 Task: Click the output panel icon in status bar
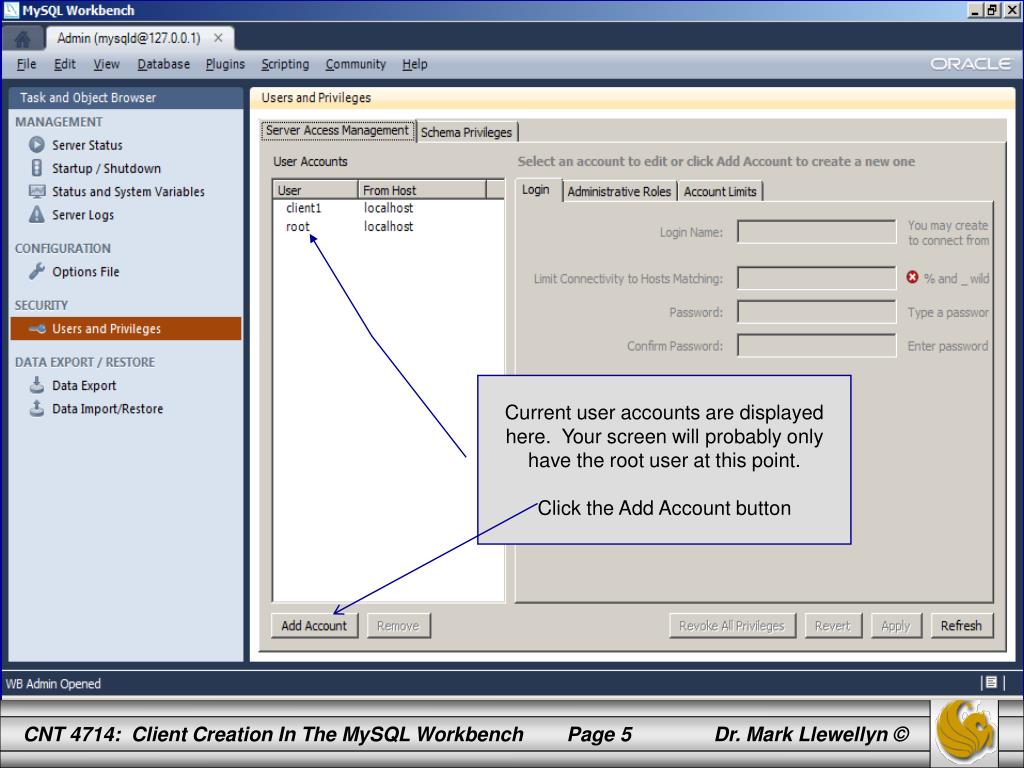[x=991, y=682]
